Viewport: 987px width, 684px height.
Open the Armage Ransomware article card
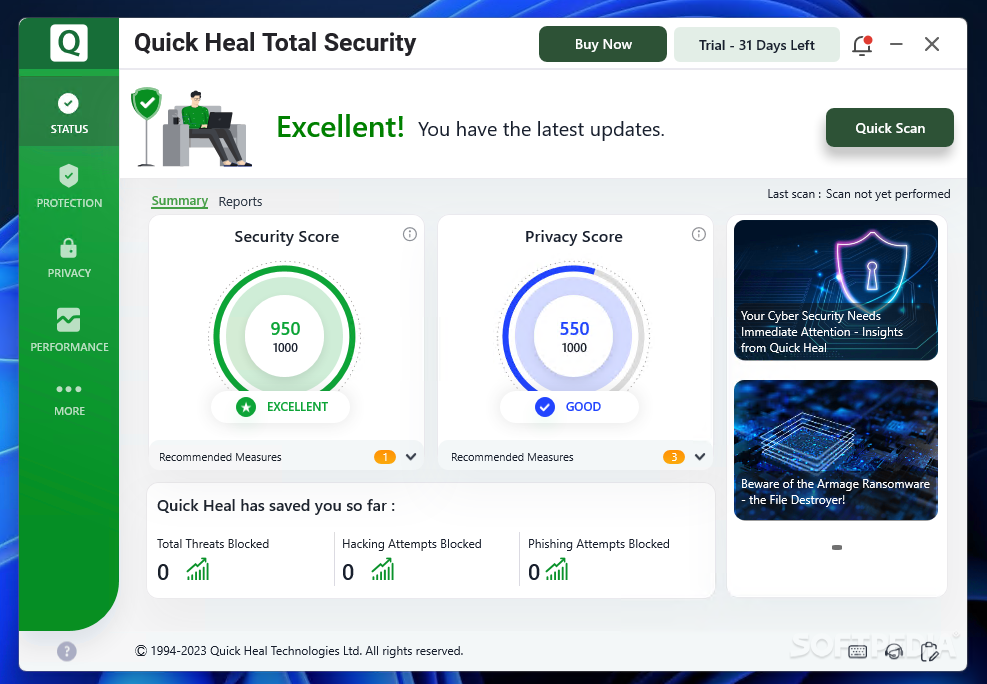[836, 450]
